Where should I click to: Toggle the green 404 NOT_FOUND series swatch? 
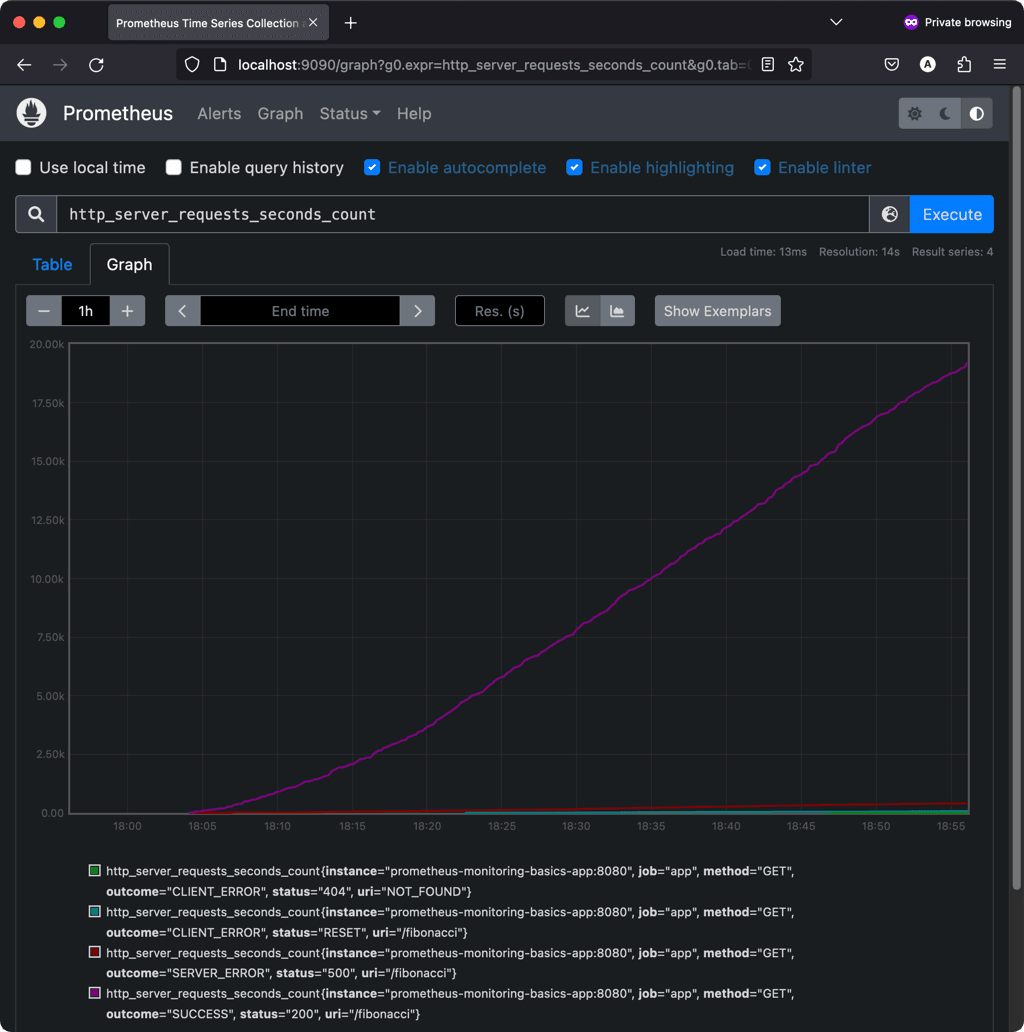[x=95, y=871]
